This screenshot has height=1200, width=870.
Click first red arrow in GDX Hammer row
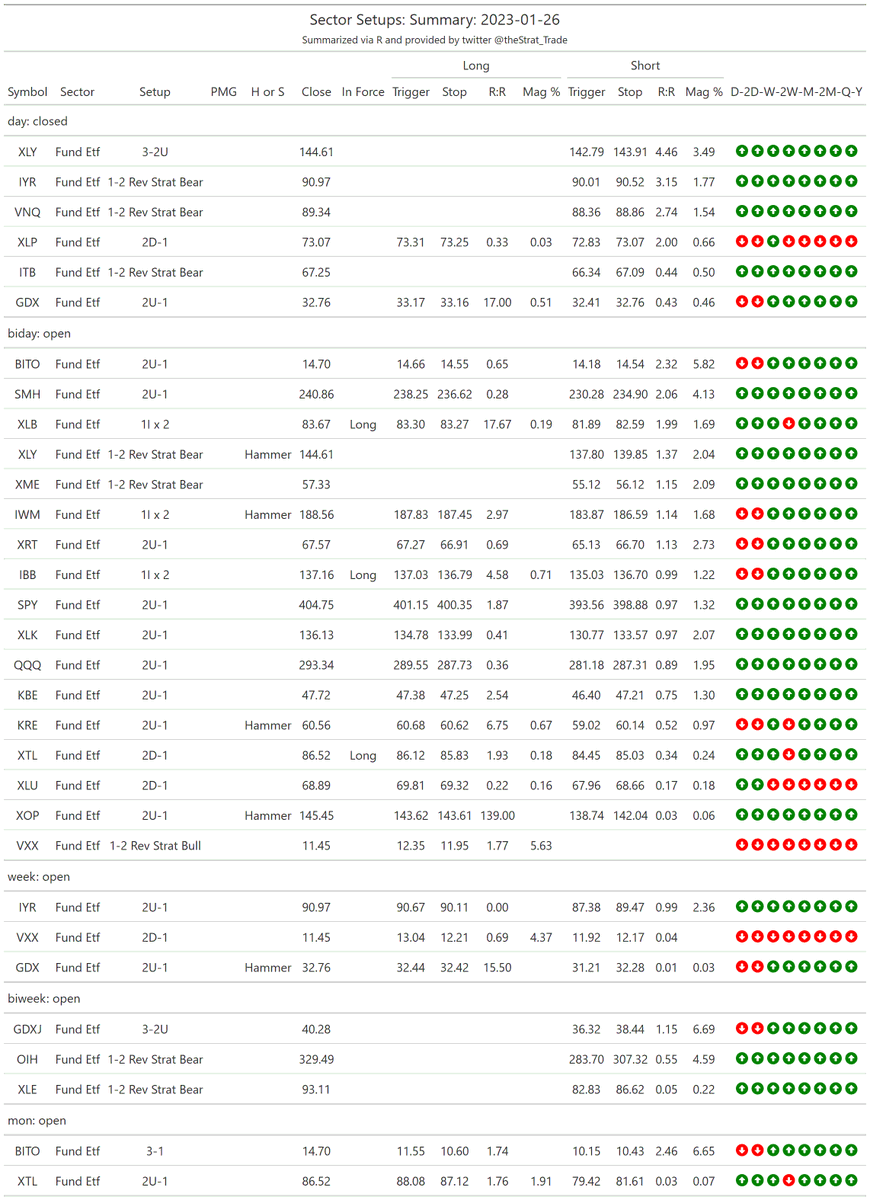pyautogui.click(x=742, y=967)
